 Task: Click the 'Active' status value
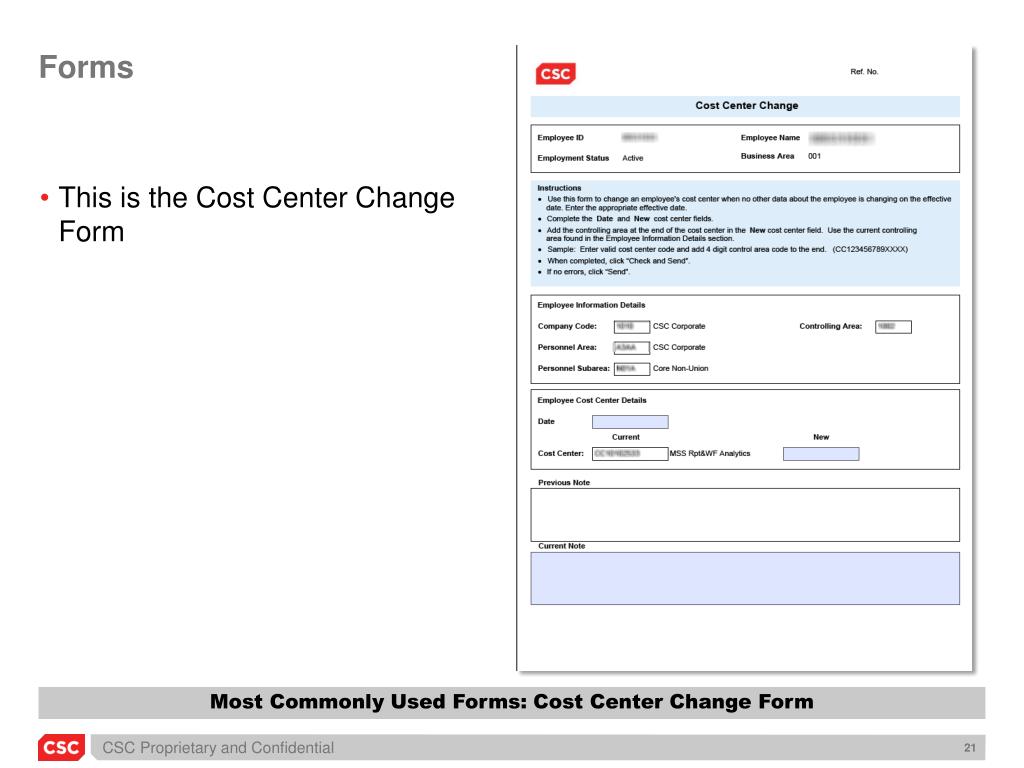coord(632,158)
